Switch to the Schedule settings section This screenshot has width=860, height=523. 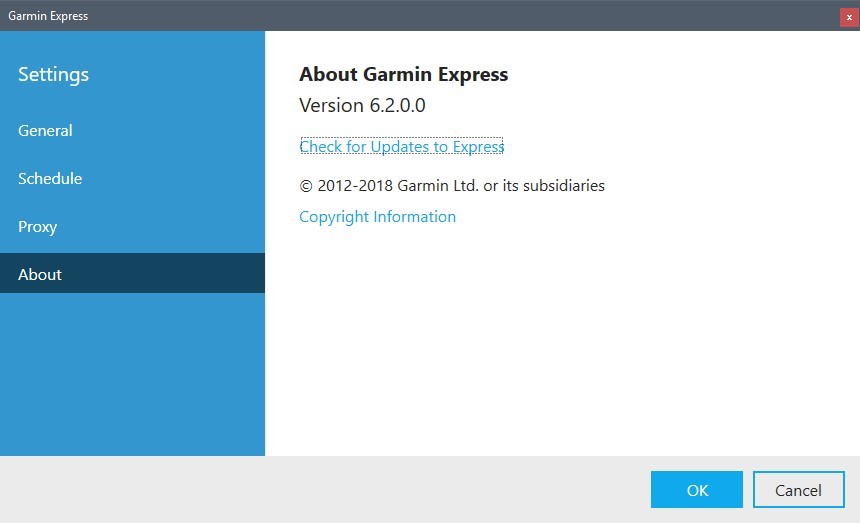(x=132, y=178)
